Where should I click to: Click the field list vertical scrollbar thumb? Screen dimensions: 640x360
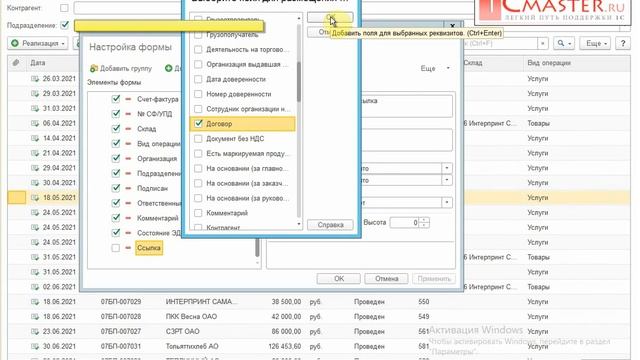298,81
